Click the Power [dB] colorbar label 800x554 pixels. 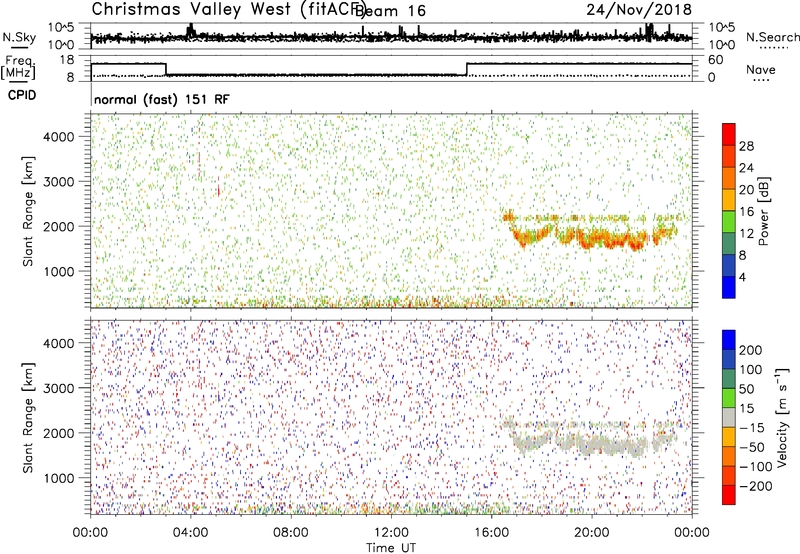763,211
